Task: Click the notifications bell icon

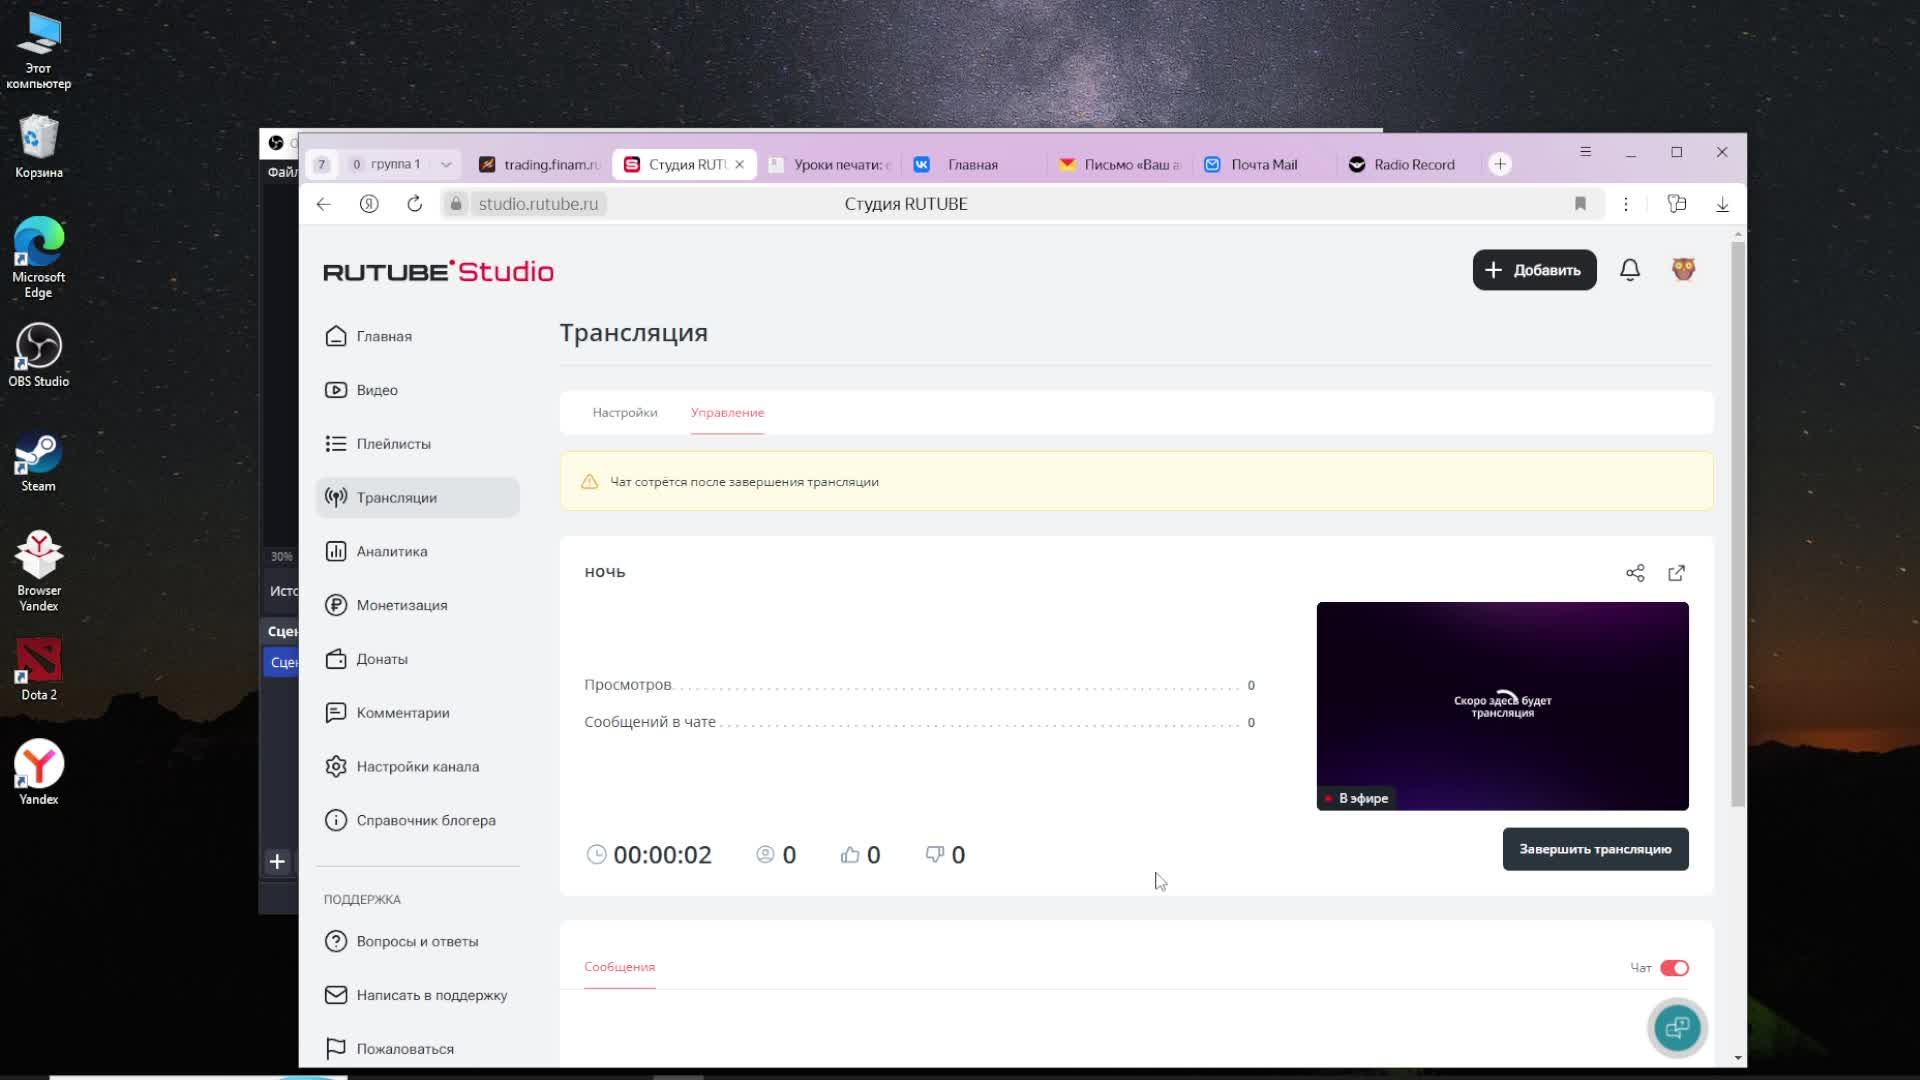Action: point(1629,270)
